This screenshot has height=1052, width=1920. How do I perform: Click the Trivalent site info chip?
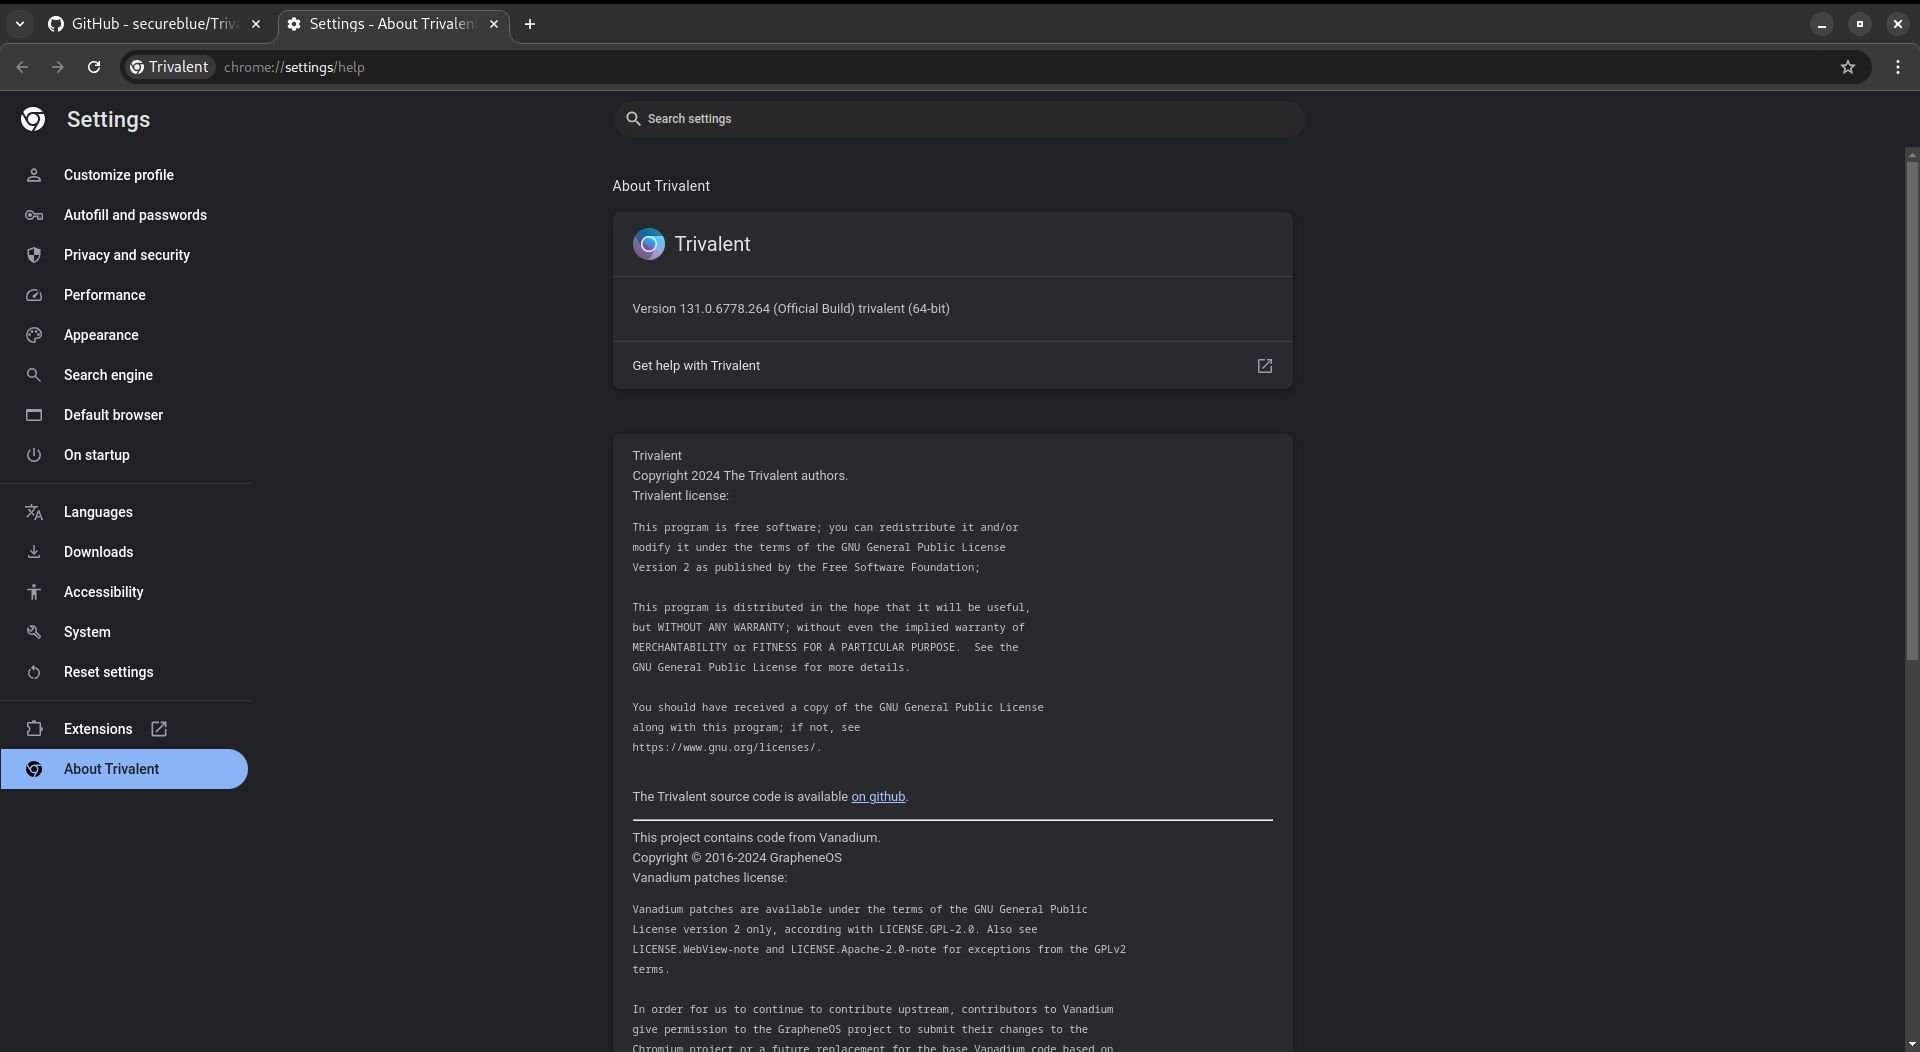[169, 67]
